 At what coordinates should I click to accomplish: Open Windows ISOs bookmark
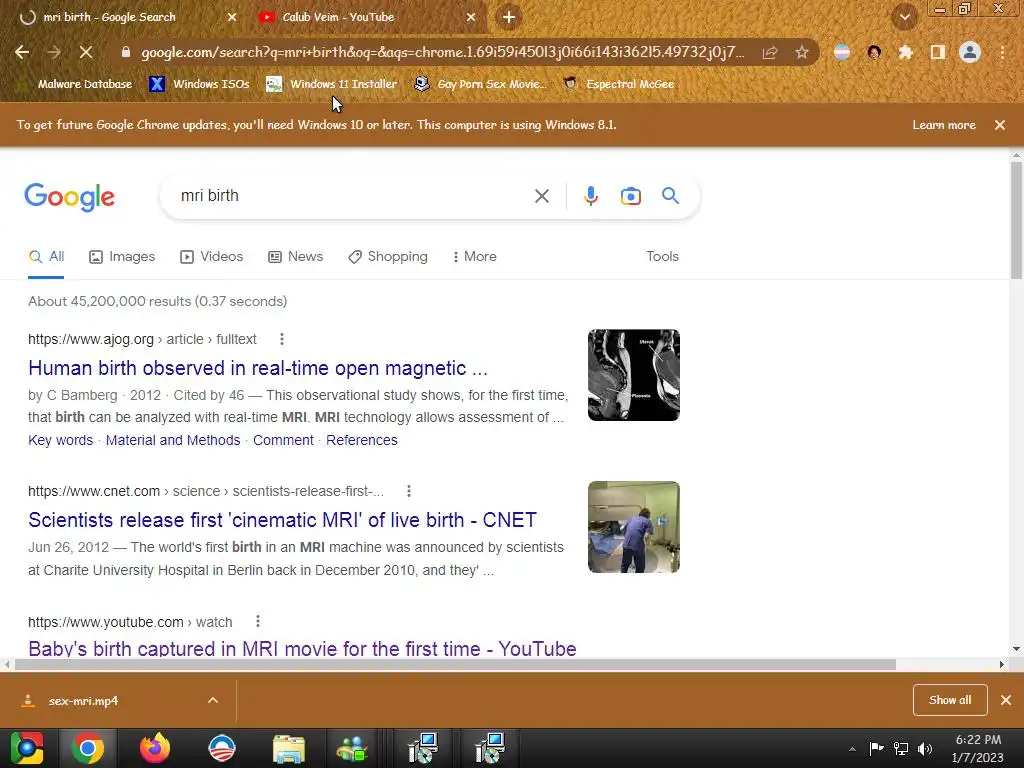tap(200, 84)
